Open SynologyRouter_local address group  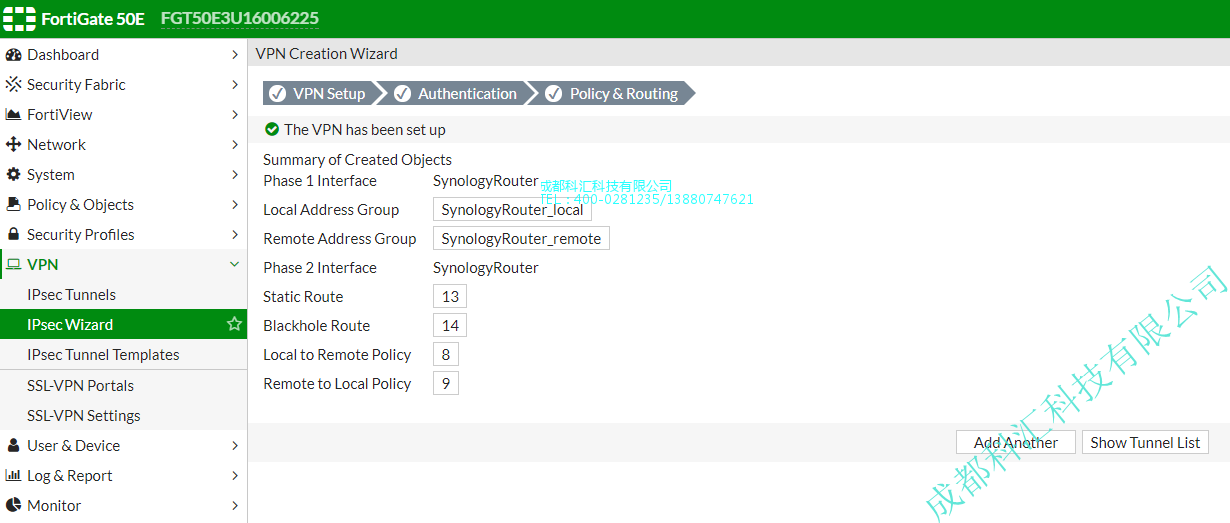[x=512, y=210]
